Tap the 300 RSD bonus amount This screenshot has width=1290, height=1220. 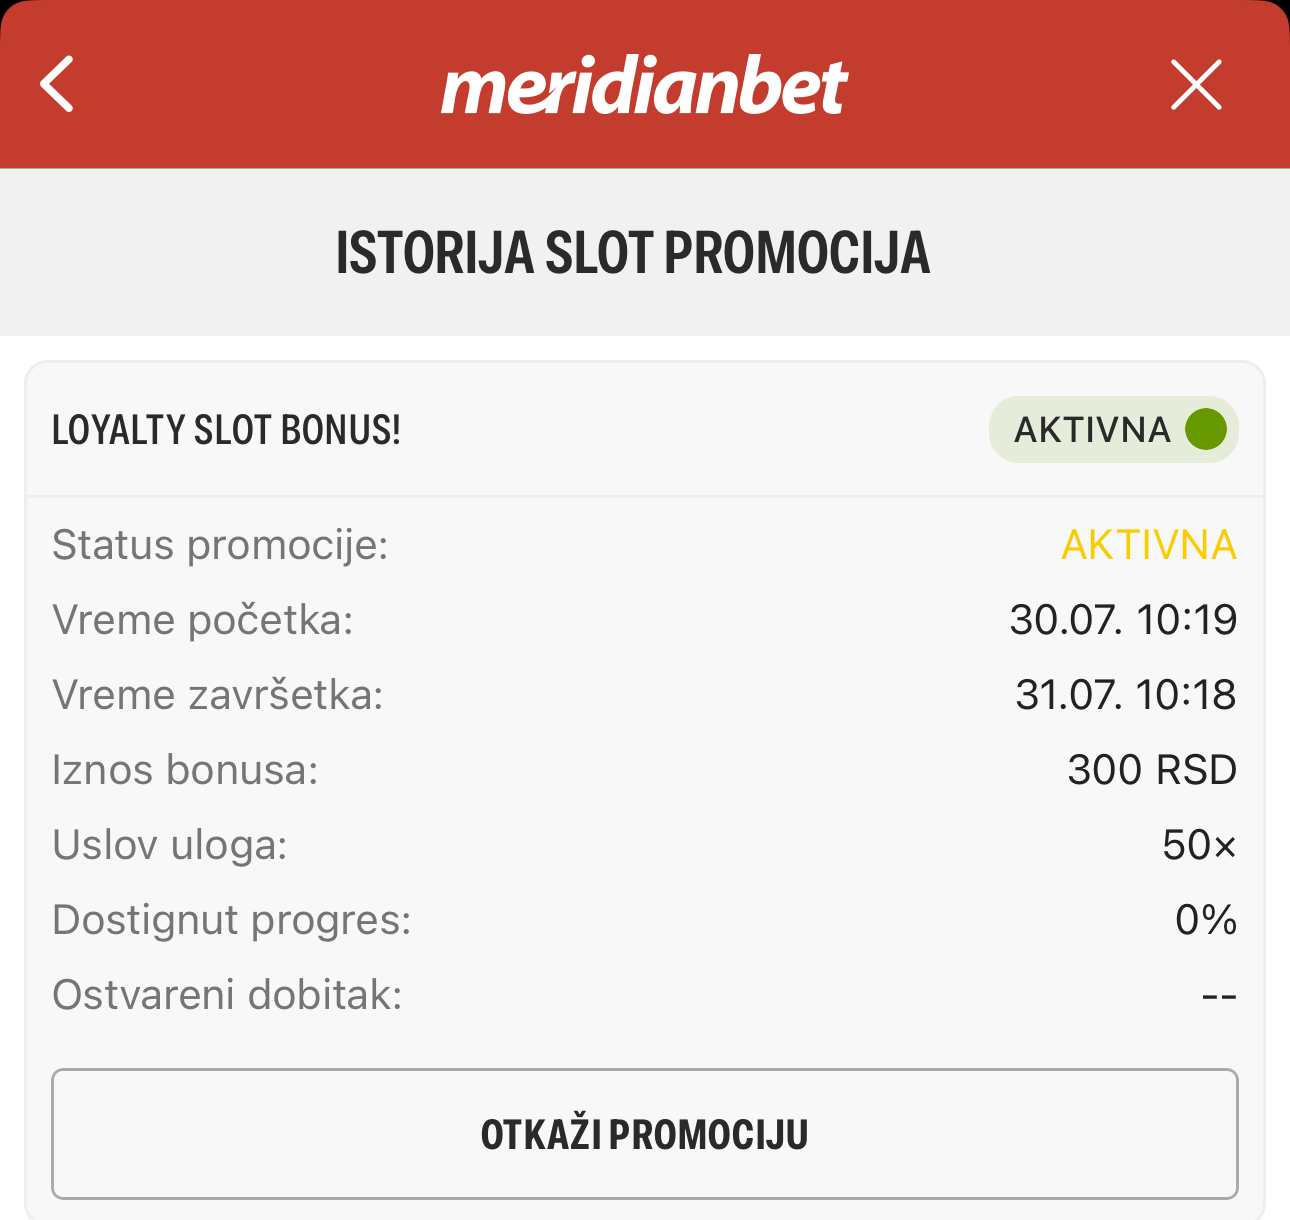click(x=1152, y=770)
